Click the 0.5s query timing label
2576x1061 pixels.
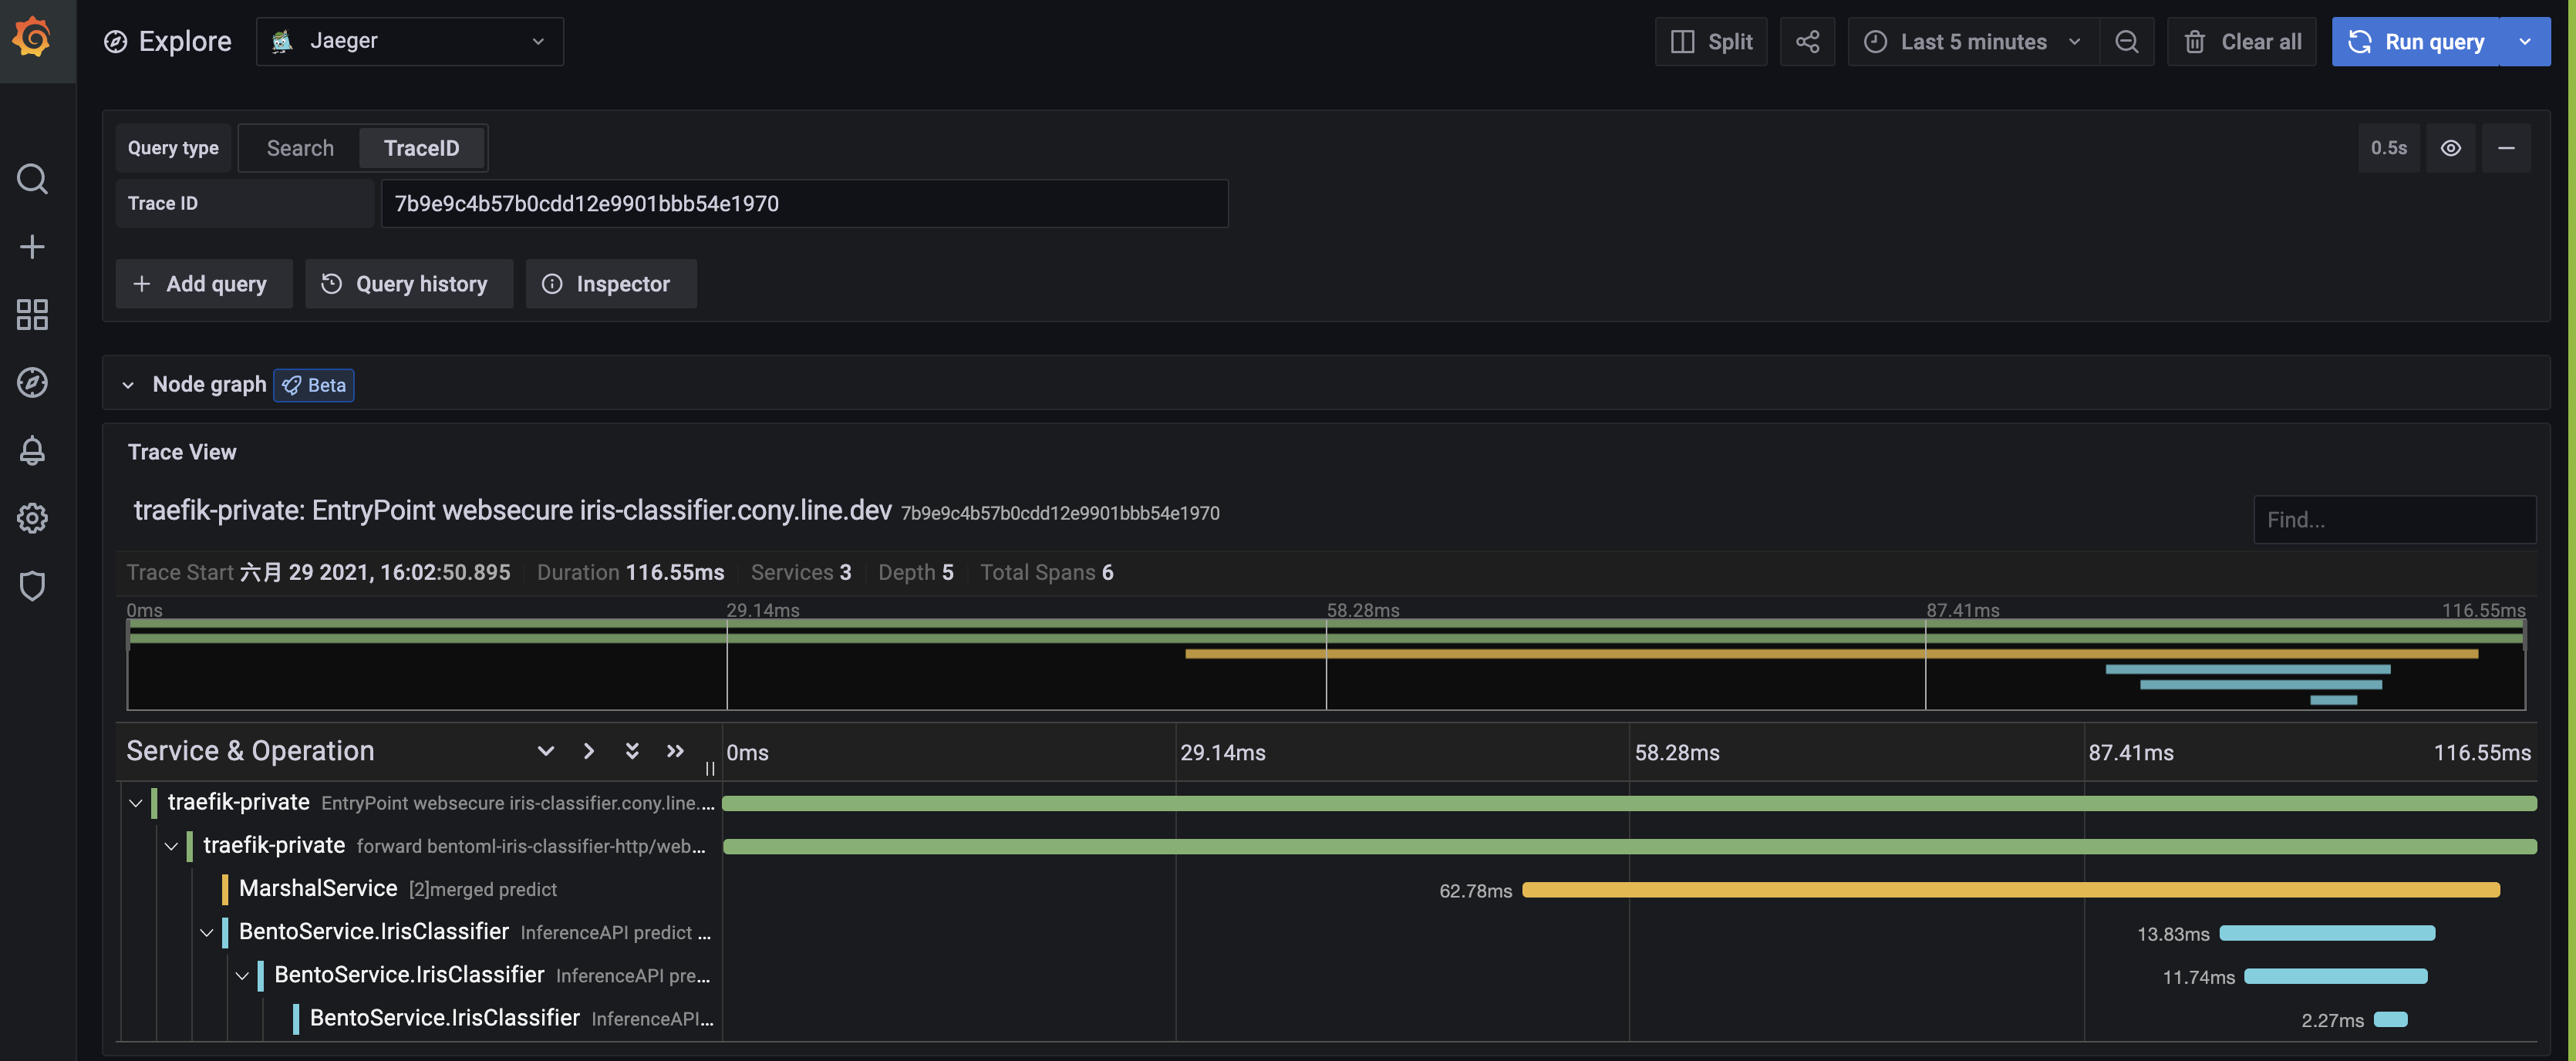(x=2388, y=148)
